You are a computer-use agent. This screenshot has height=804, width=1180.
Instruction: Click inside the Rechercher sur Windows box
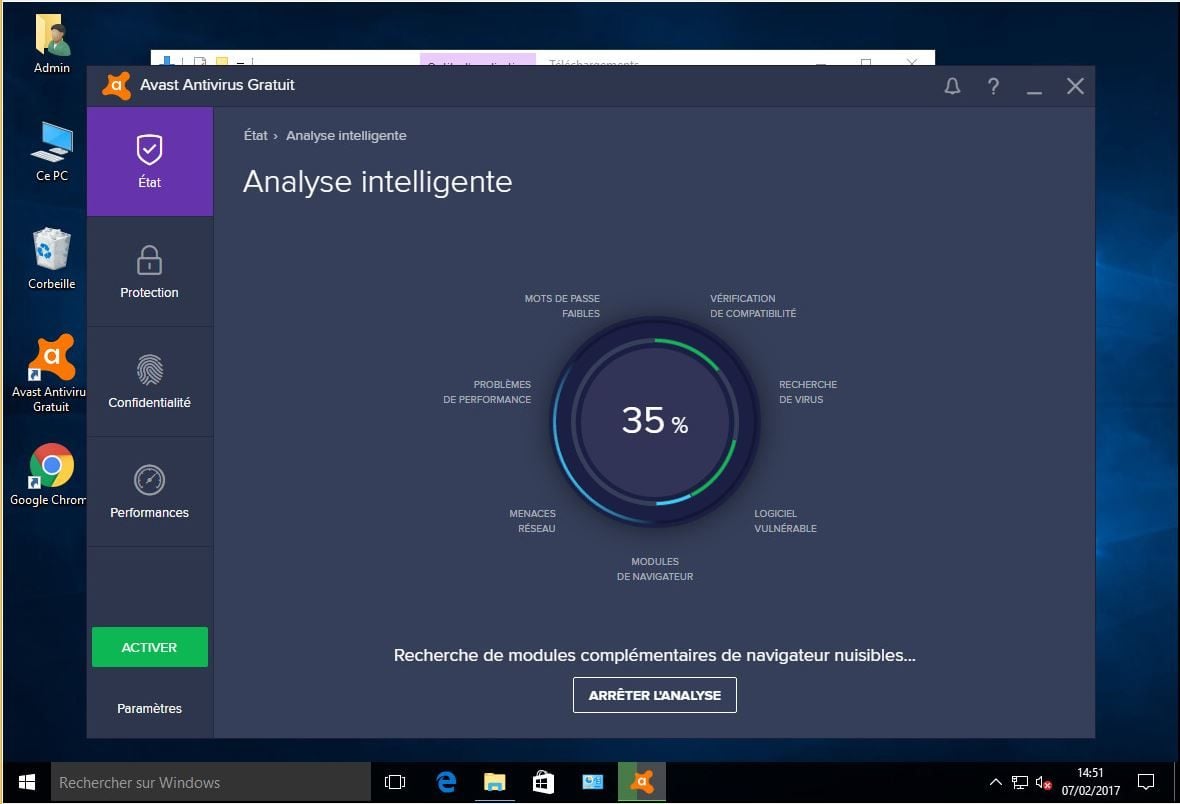(211, 782)
